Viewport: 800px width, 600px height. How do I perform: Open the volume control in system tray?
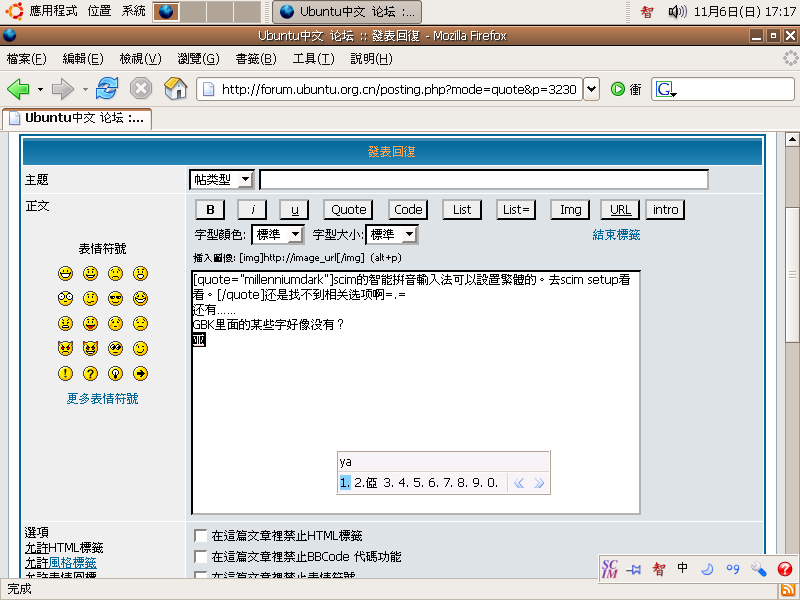tap(678, 11)
